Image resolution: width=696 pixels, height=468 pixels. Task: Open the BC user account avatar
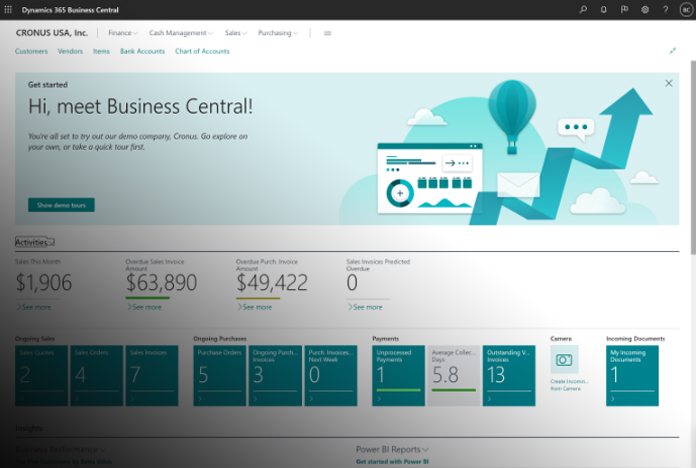point(686,9)
